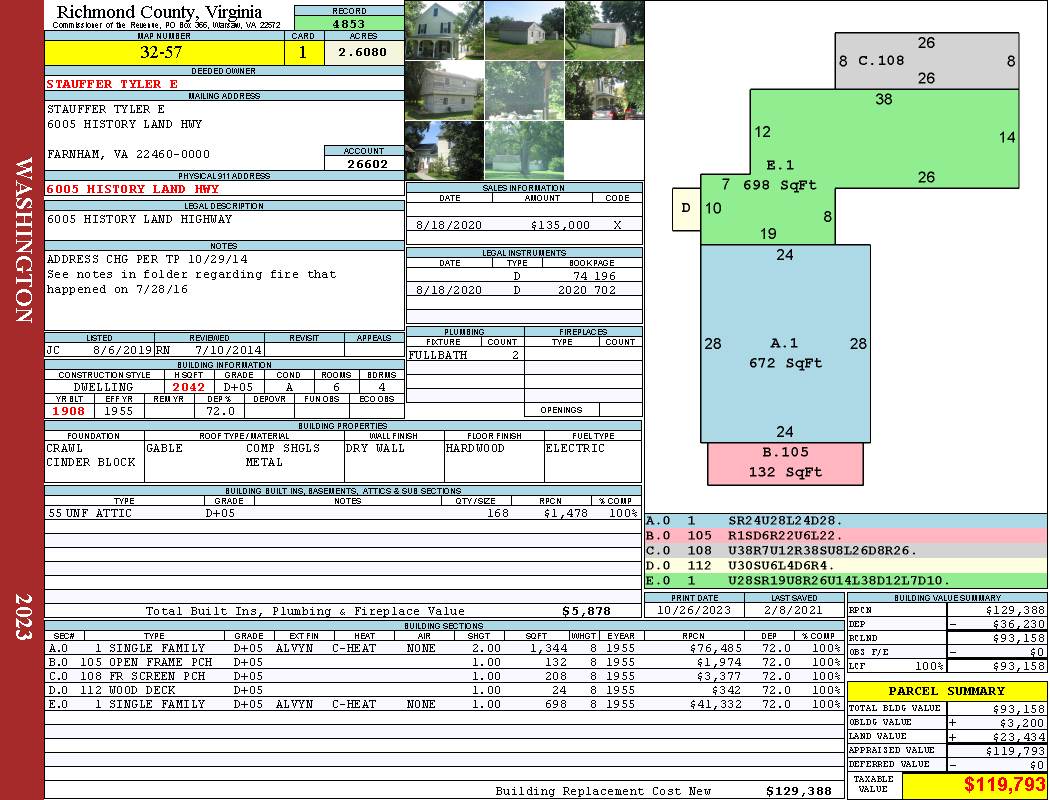The width and height of the screenshot is (1050, 800).
Task: Click the map number 32-57 field
Action: tap(164, 53)
